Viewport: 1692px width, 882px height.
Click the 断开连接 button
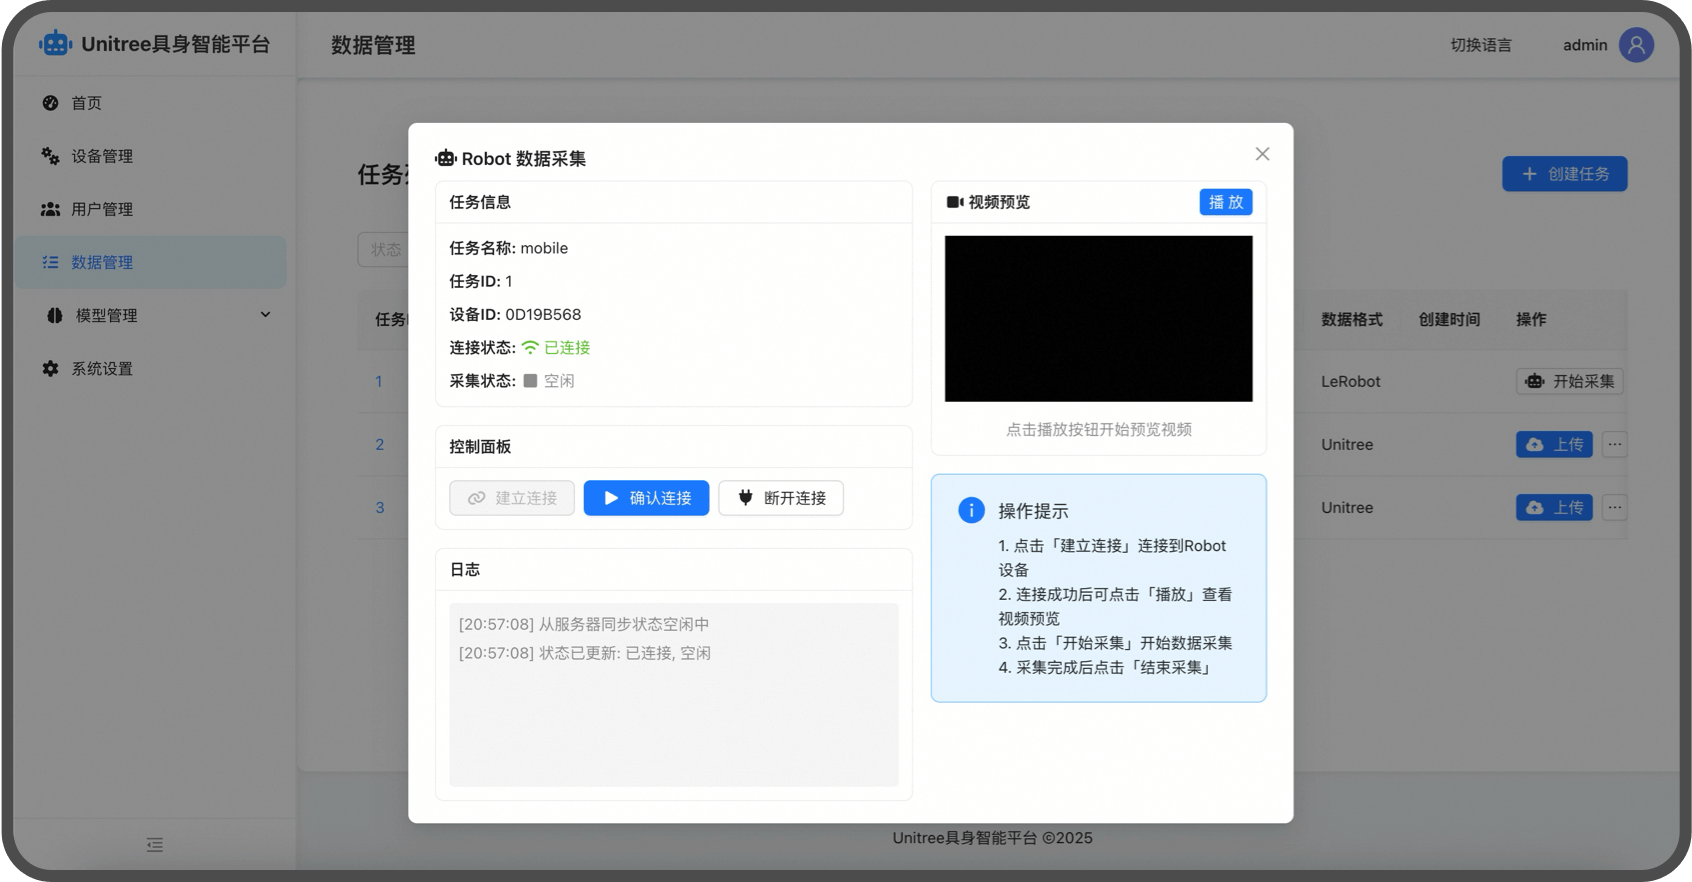tap(781, 498)
